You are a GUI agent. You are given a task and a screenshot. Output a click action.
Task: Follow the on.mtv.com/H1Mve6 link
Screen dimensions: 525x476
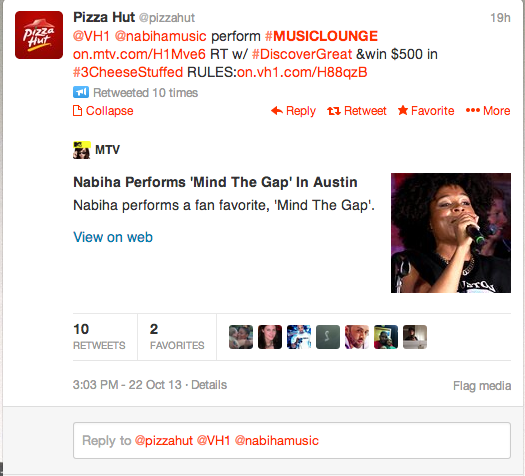click(139, 54)
